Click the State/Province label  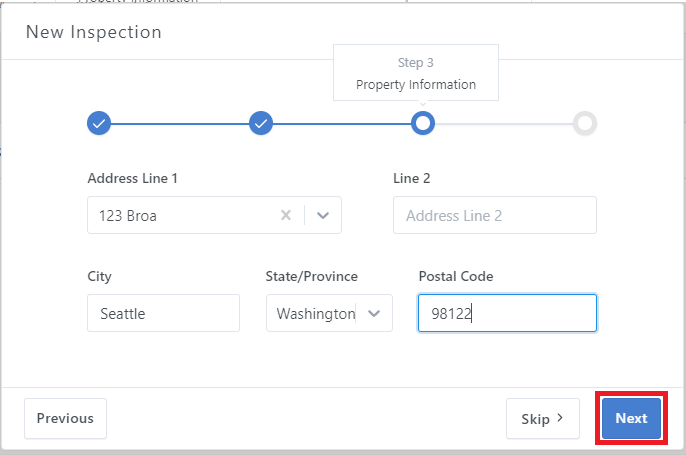coord(311,276)
